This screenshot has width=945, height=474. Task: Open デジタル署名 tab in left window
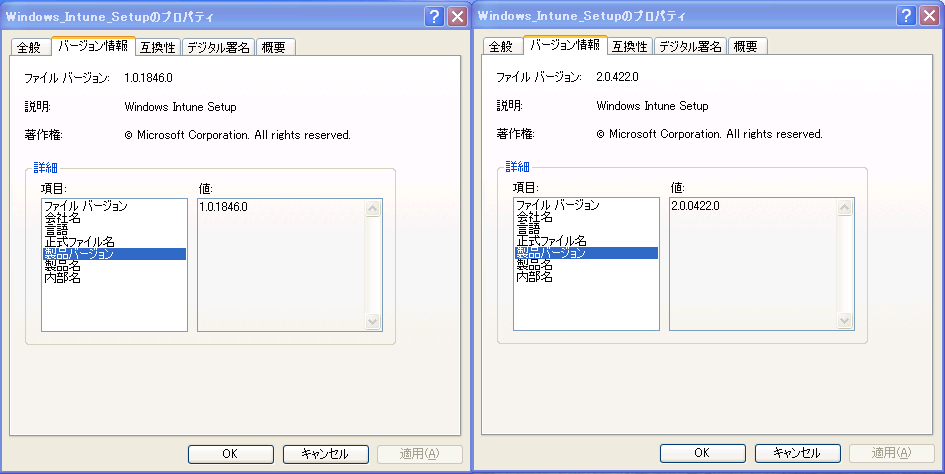click(218, 47)
